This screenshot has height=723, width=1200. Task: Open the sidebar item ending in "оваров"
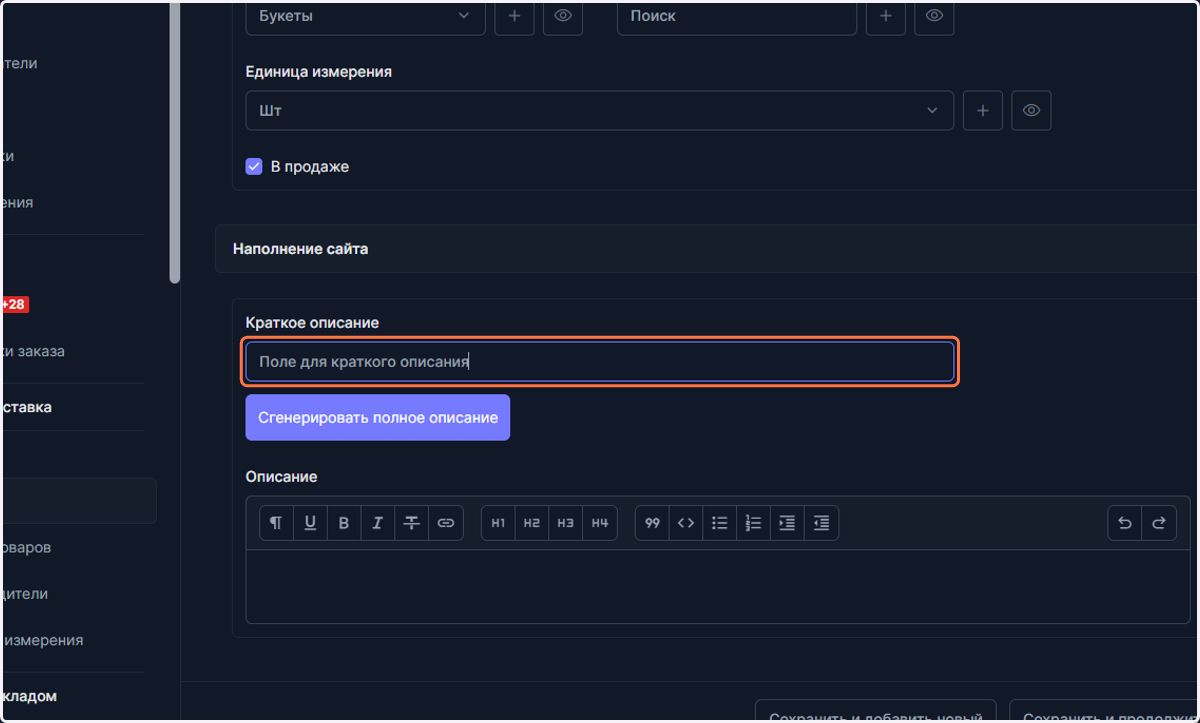pyautogui.click(x=27, y=547)
